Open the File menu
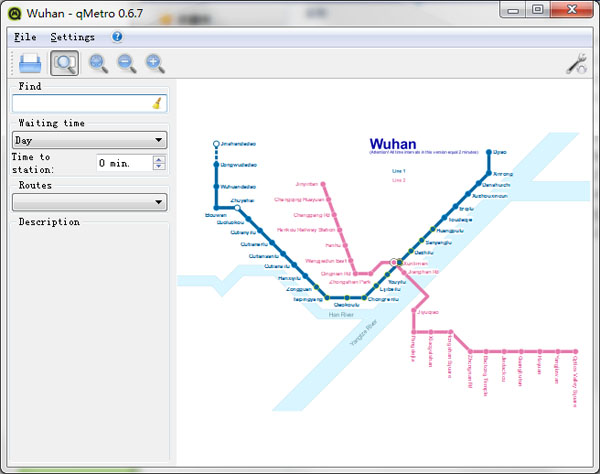The width and height of the screenshot is (600, 474). 25,37
